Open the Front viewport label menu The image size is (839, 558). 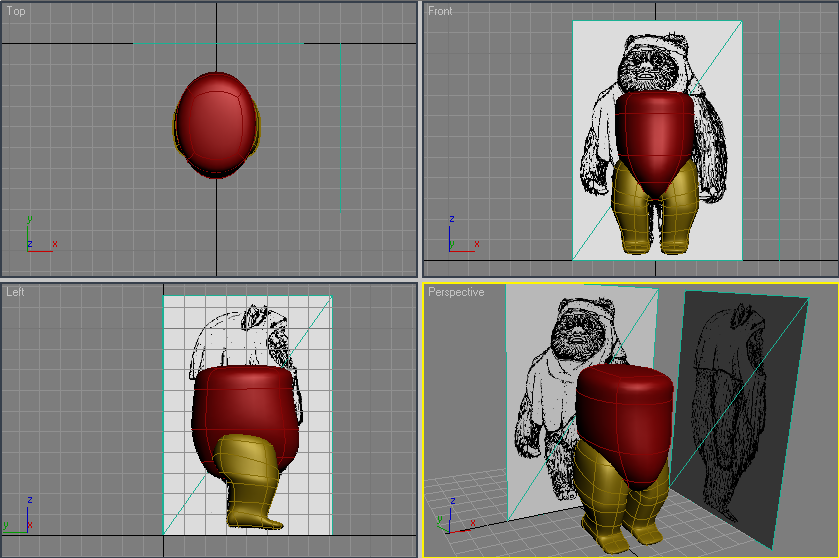(440, 11)
